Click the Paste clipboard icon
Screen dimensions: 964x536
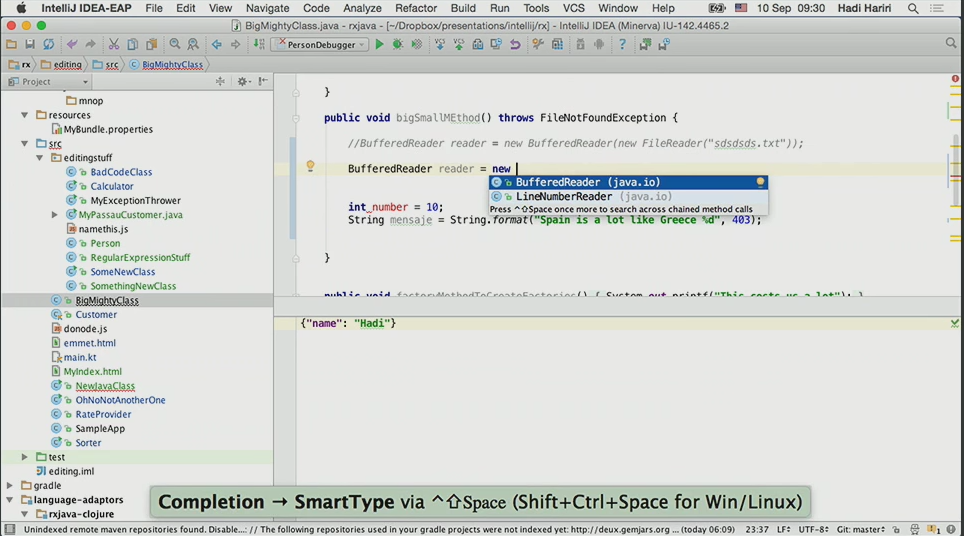point(151,44)
